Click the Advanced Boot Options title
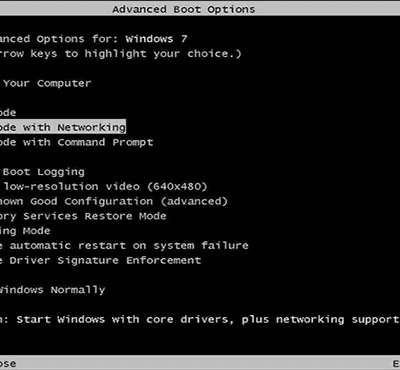 tap(184, 9)
